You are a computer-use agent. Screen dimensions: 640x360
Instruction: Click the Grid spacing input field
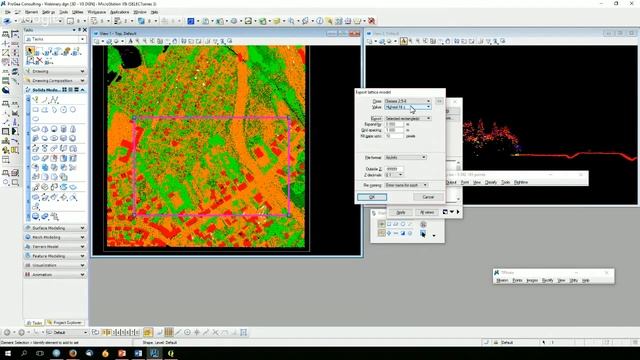click(394, 130)
